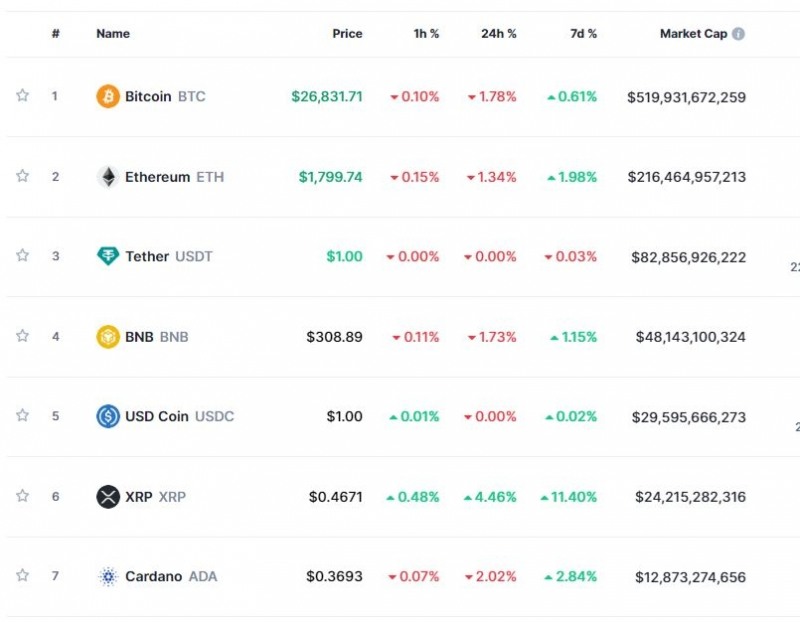Image resolution: width=800 pixels, height=622 pixels.
Task: Click the Bitcoin logo icon
Action: click(108, 97)
